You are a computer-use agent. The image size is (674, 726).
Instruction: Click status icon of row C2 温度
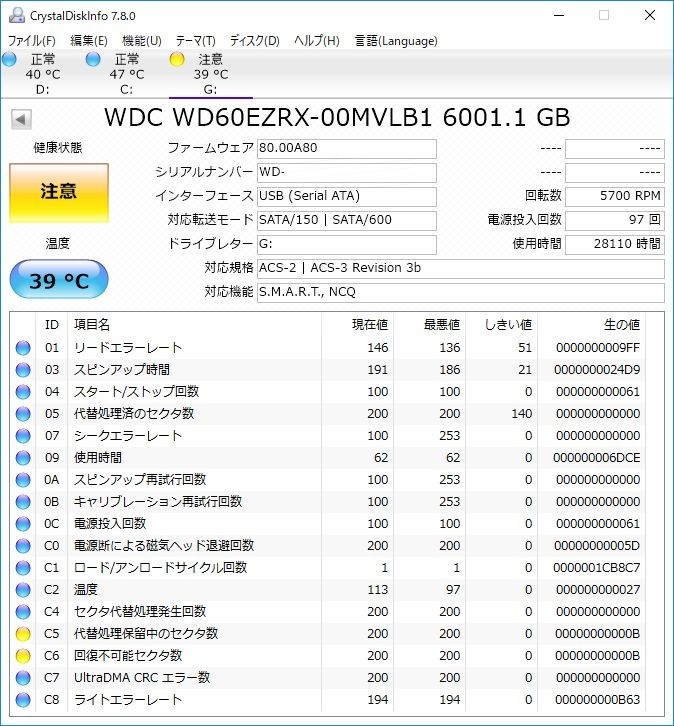[23, 590]
